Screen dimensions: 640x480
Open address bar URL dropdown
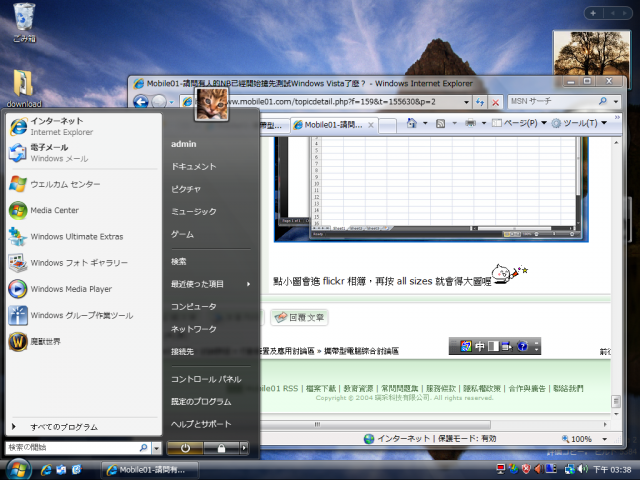(x=466, y=102)
